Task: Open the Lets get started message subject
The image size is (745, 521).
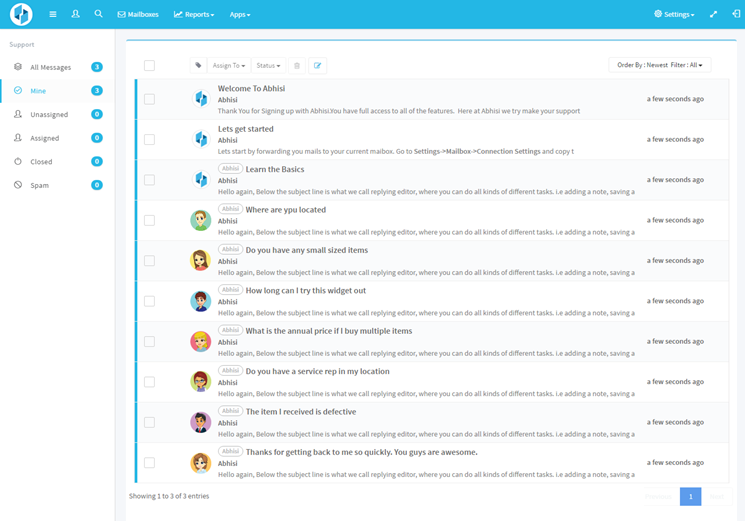Action: pos(246,129)
